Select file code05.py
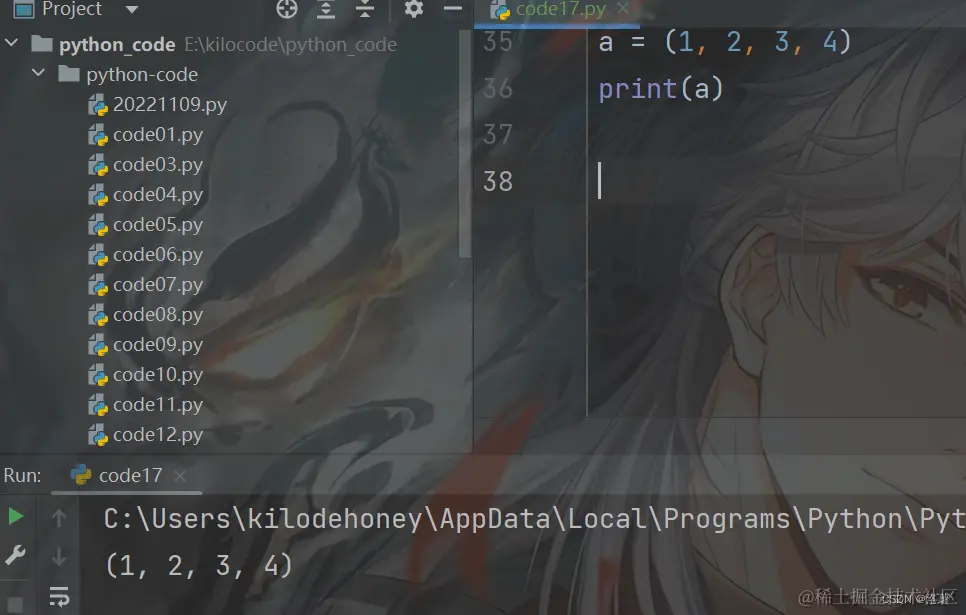This screenshot has height=615, width=966. (x=158, y=225)
